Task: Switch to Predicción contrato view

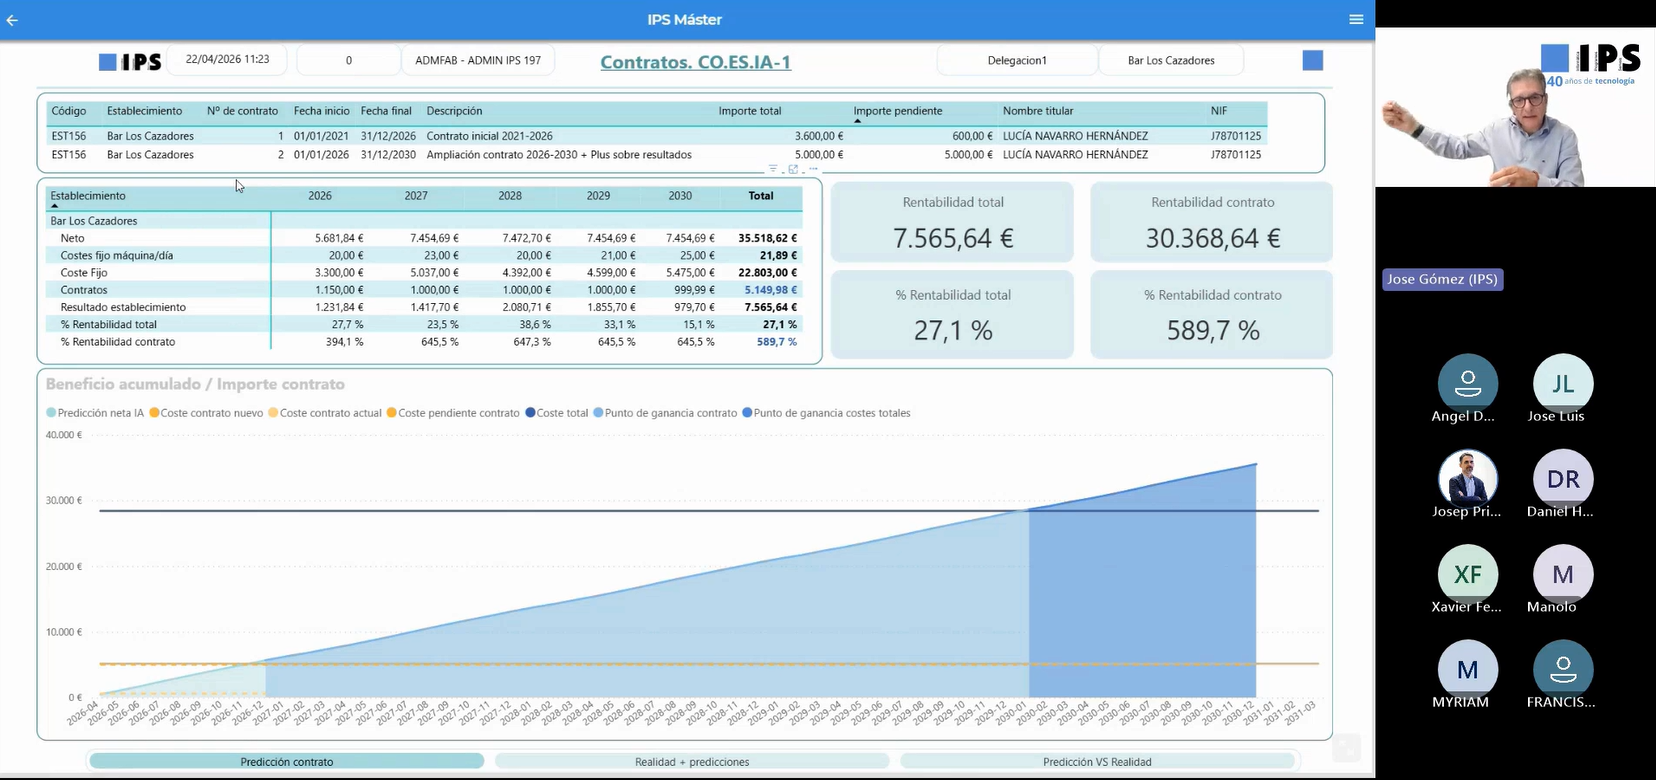Action: [x=287, y=761]
